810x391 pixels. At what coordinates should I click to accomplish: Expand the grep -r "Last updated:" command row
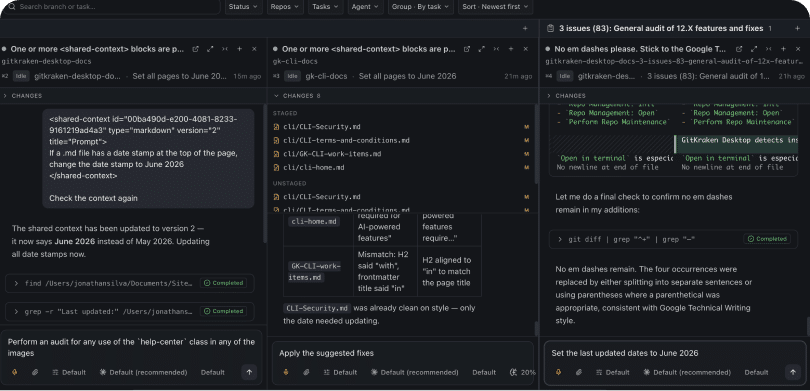(x=129, y=311)
